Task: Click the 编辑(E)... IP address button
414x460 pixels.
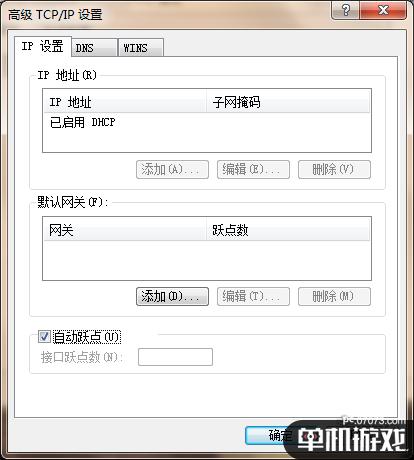Action: (x=253, y=170)
